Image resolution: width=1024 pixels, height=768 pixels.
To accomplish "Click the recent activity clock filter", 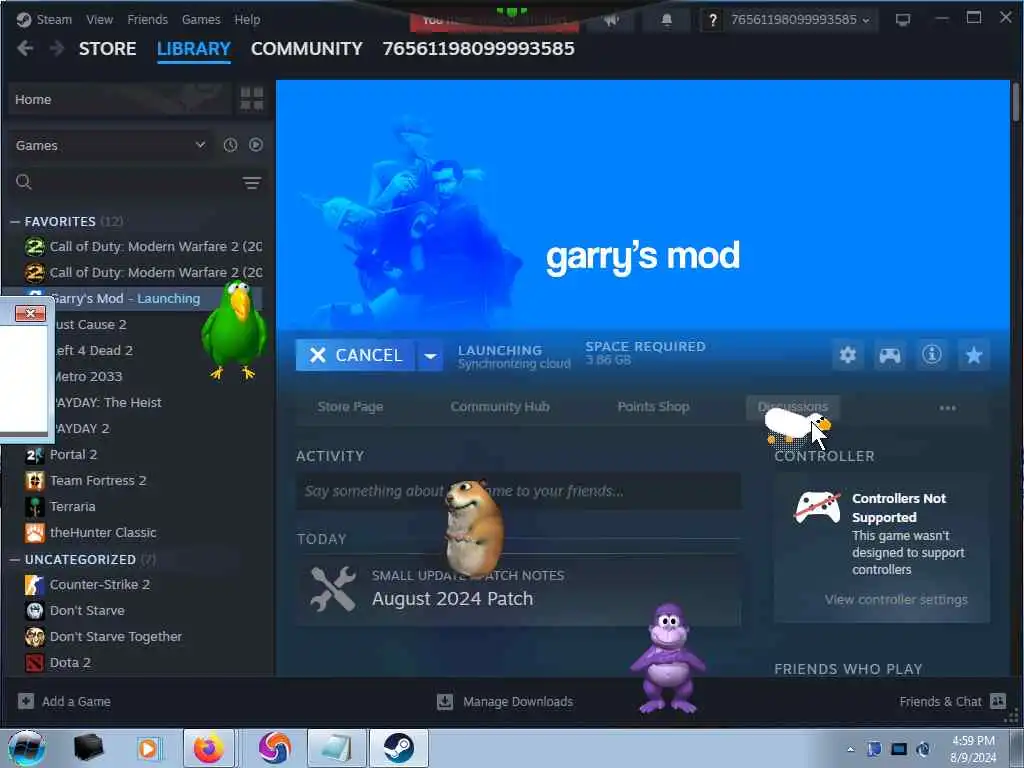I will tap(231, 145).
